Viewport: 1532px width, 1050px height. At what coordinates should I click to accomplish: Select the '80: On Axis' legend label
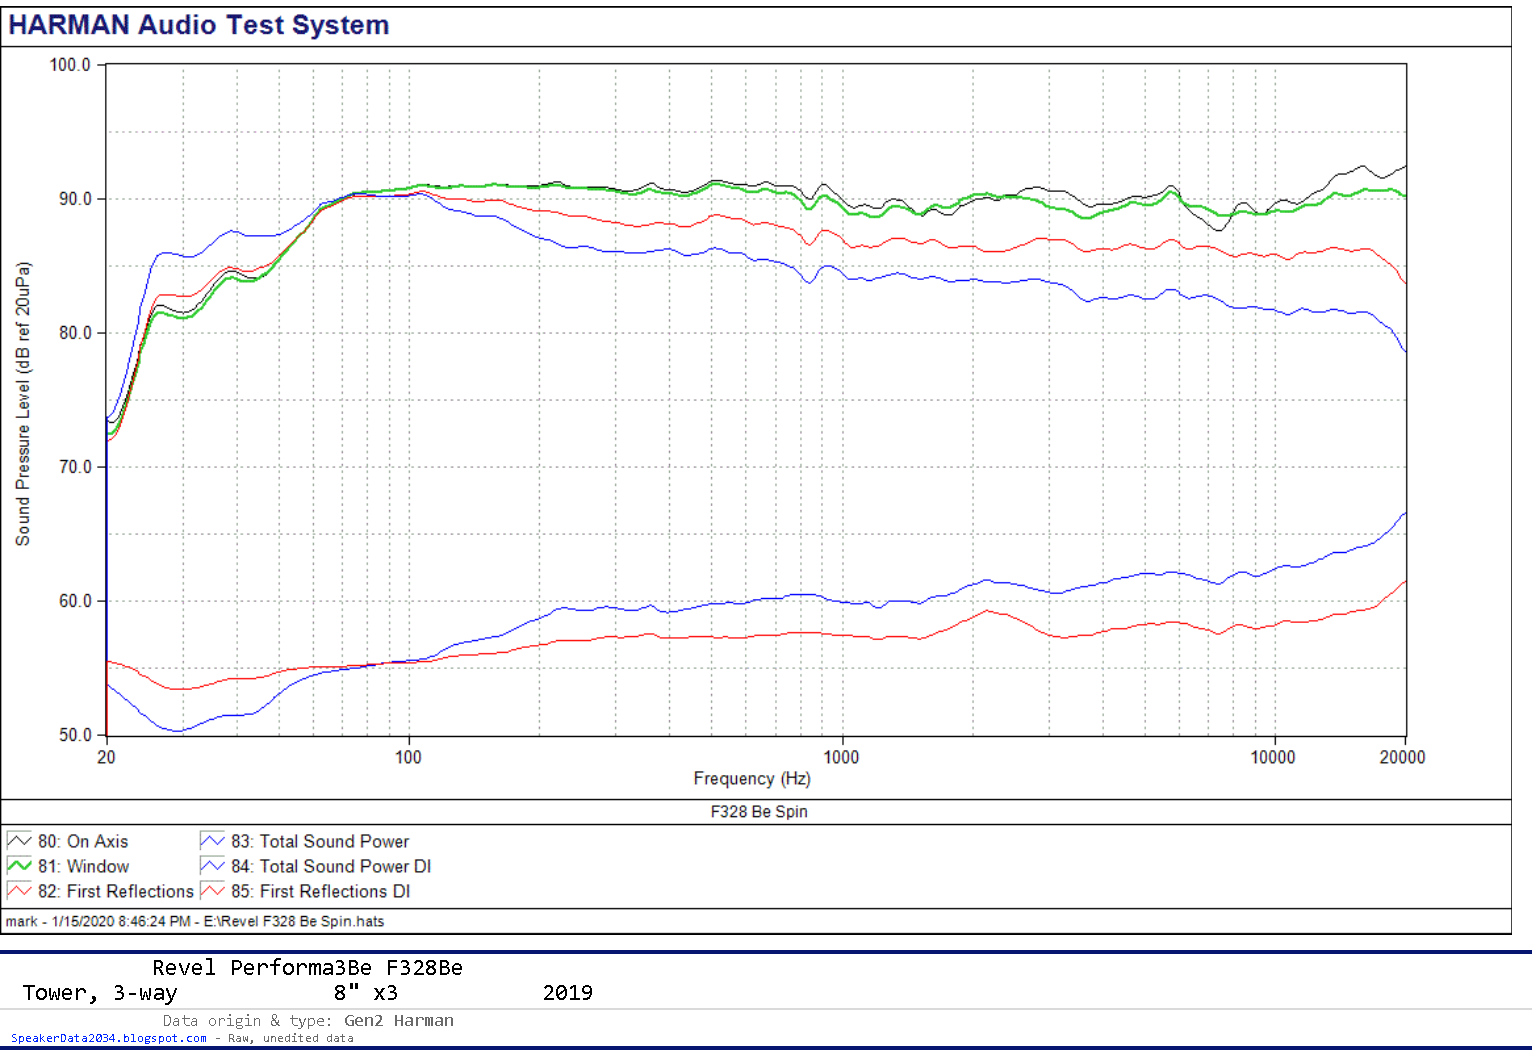[83, 841]
